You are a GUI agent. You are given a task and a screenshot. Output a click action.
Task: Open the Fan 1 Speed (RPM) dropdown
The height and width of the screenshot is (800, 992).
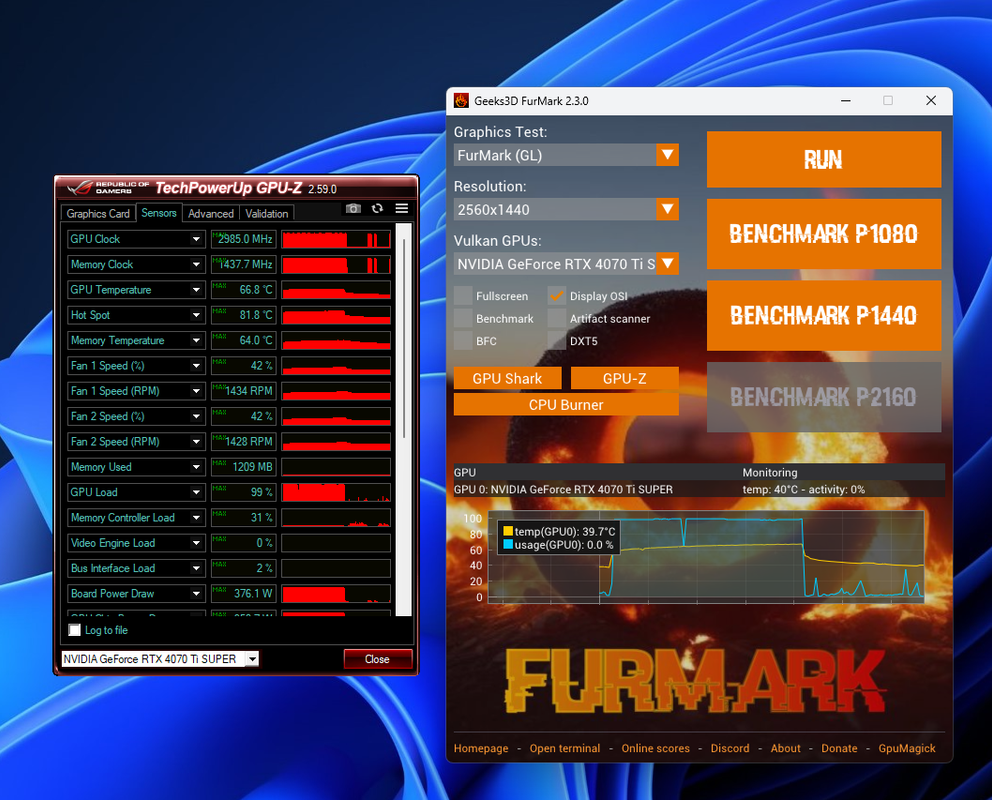196,391
